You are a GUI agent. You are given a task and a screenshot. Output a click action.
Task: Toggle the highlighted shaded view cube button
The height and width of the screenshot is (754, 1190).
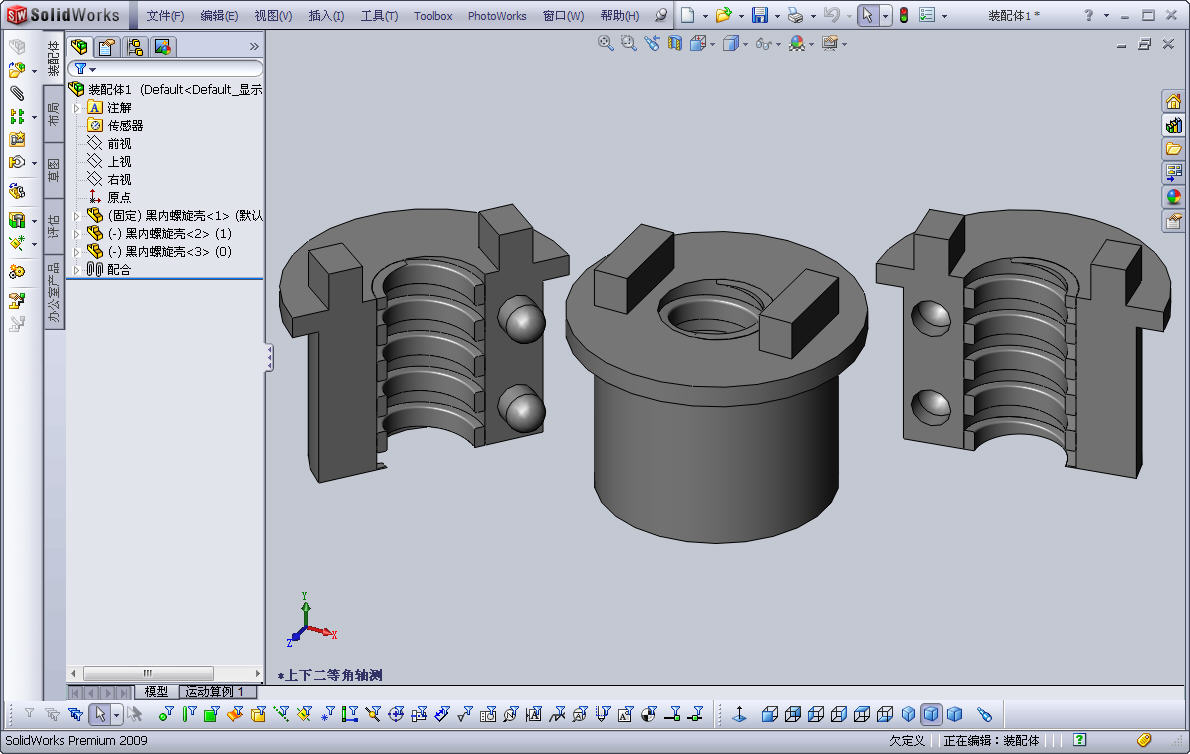coord(931,714)
